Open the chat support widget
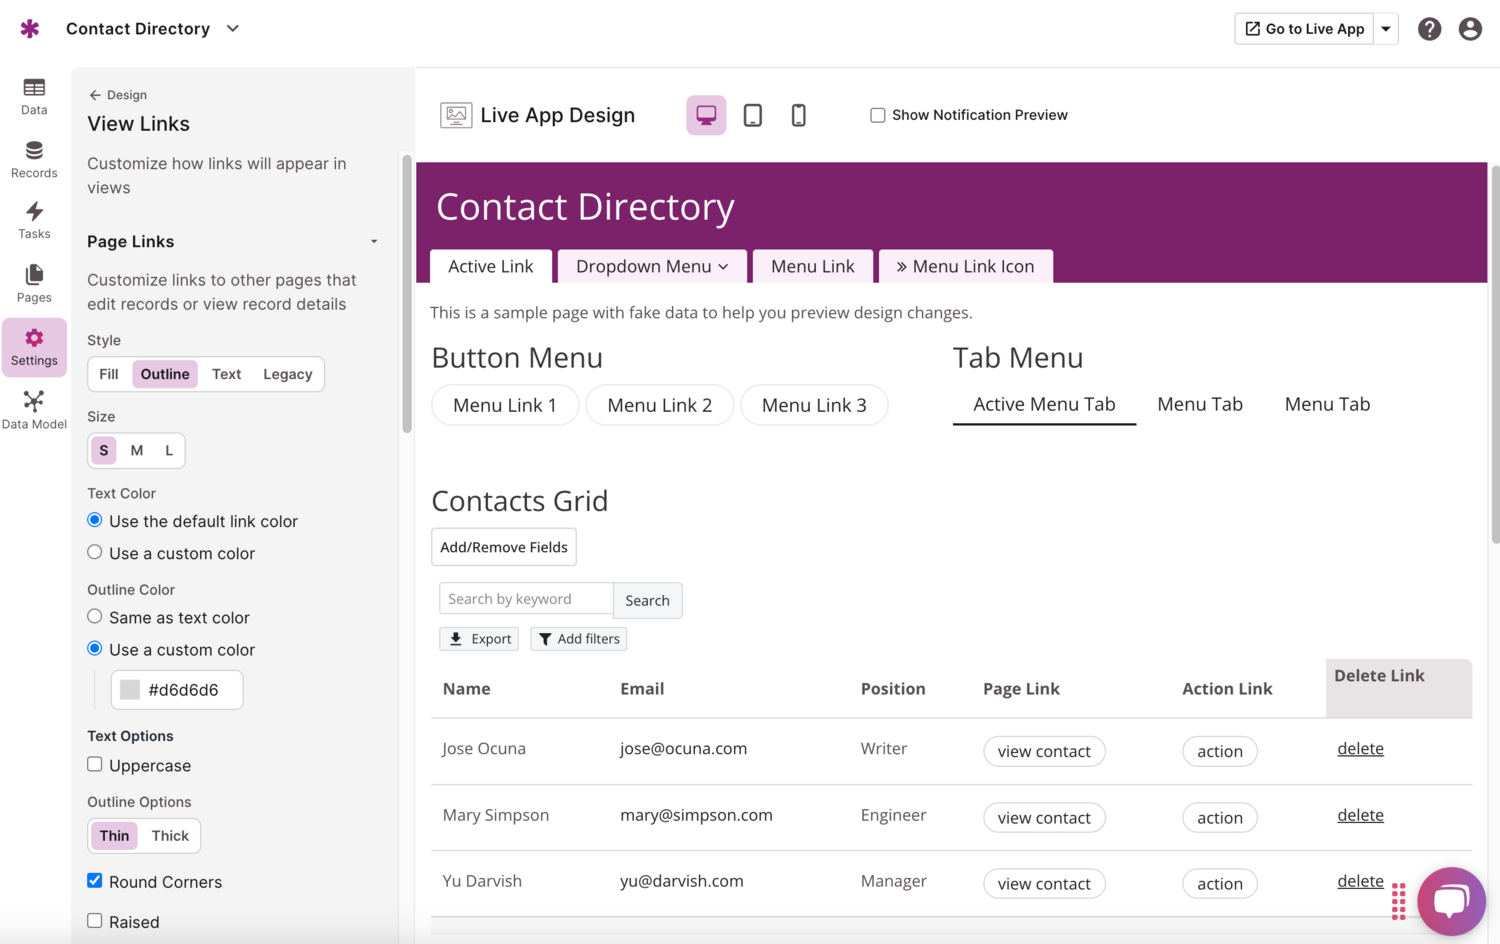Screen dimensions: 1500x944 1450,900
